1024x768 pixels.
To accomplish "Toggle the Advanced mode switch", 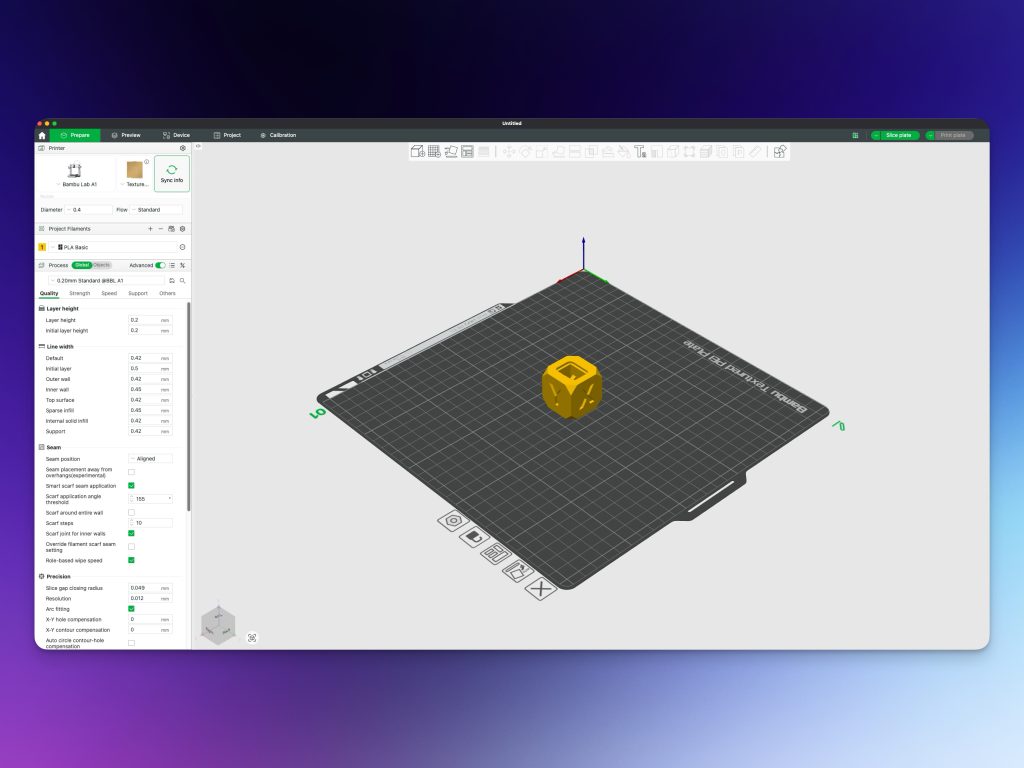I will tap(160, 265).
